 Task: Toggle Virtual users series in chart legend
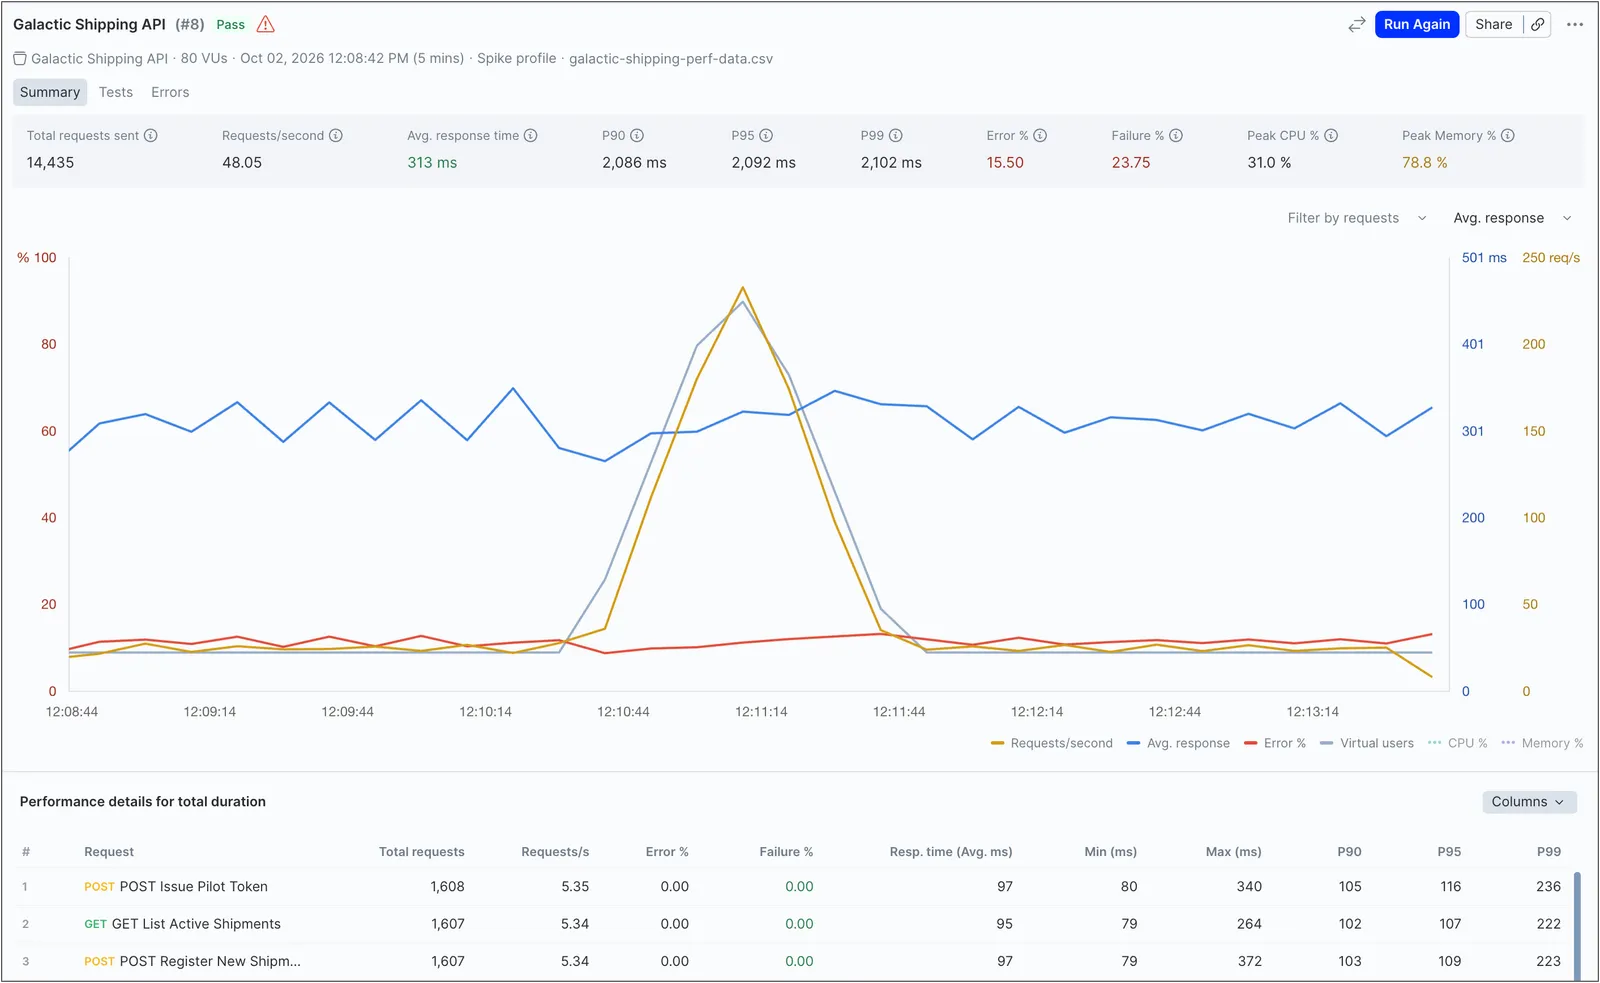(1367, 744)
